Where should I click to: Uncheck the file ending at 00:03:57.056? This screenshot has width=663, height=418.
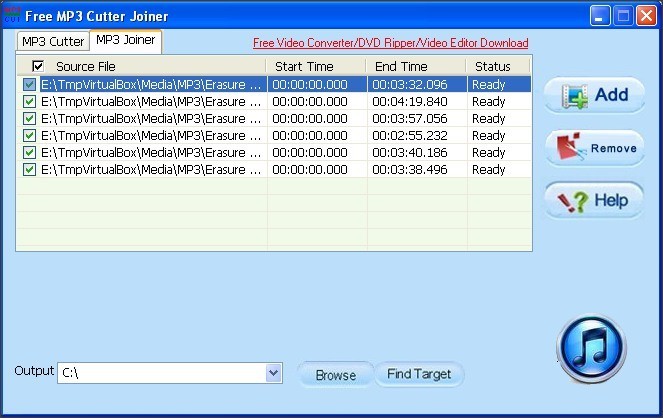tap(29, 118)
